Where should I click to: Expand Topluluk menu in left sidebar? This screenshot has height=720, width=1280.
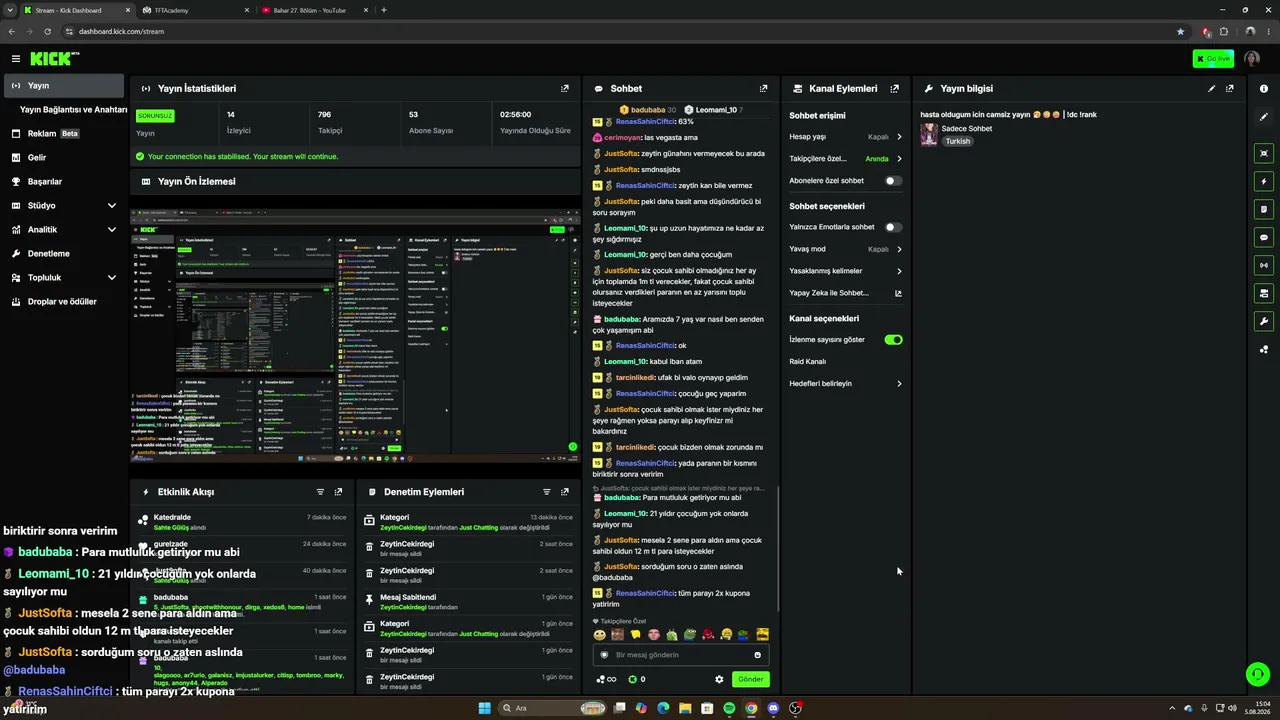[x=64, y=277]
